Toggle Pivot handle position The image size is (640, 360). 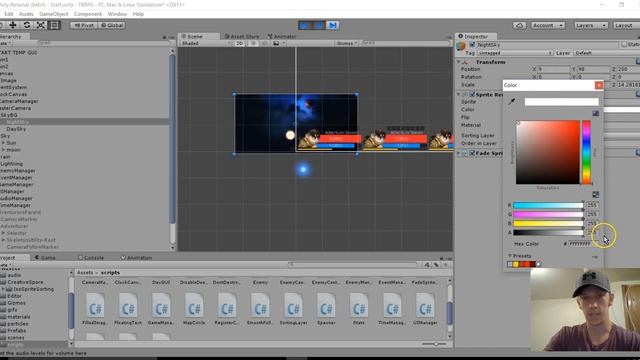84,25
